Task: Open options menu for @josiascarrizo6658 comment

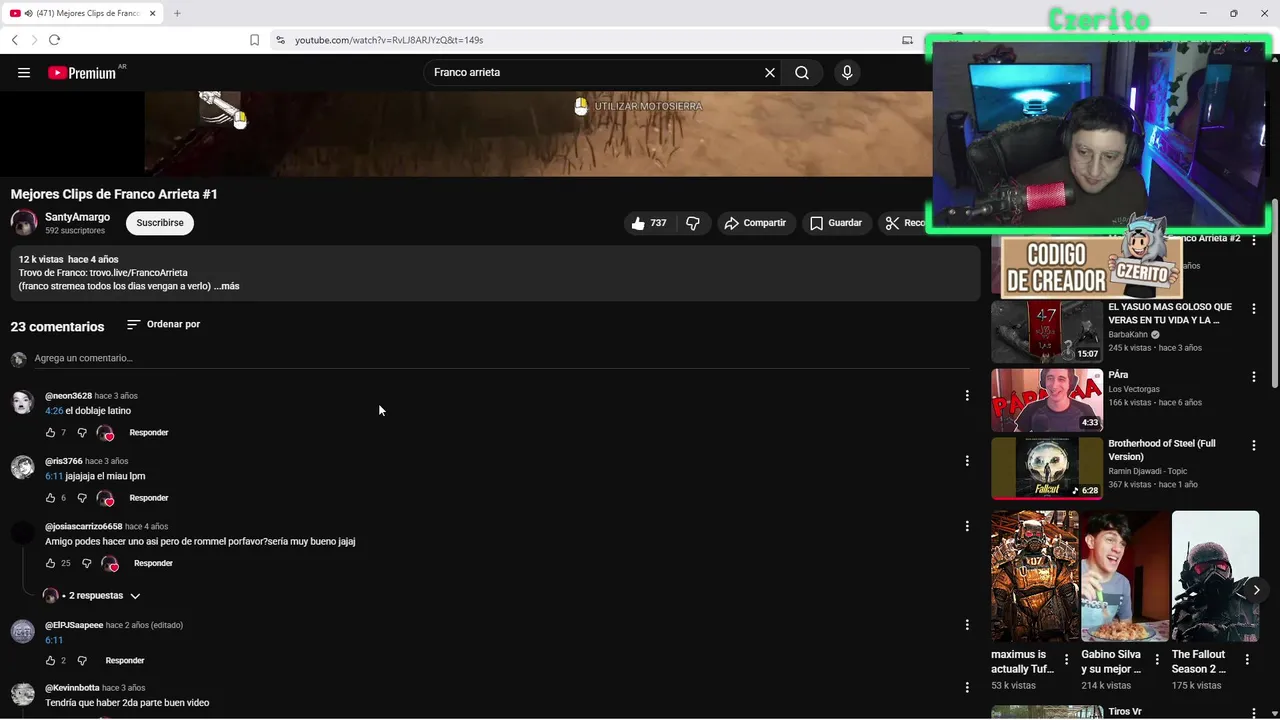Action: tap(967, 526)
